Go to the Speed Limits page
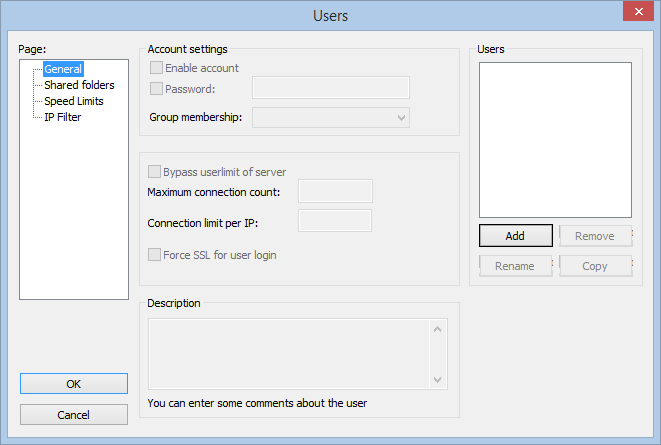The image size is (661, 445). [x=74, y=101]
